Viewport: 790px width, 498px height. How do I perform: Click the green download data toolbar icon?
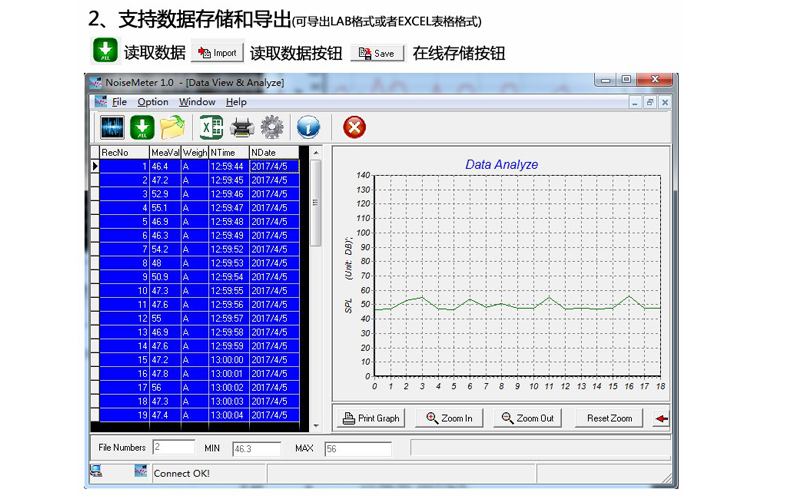pos(142,127)
